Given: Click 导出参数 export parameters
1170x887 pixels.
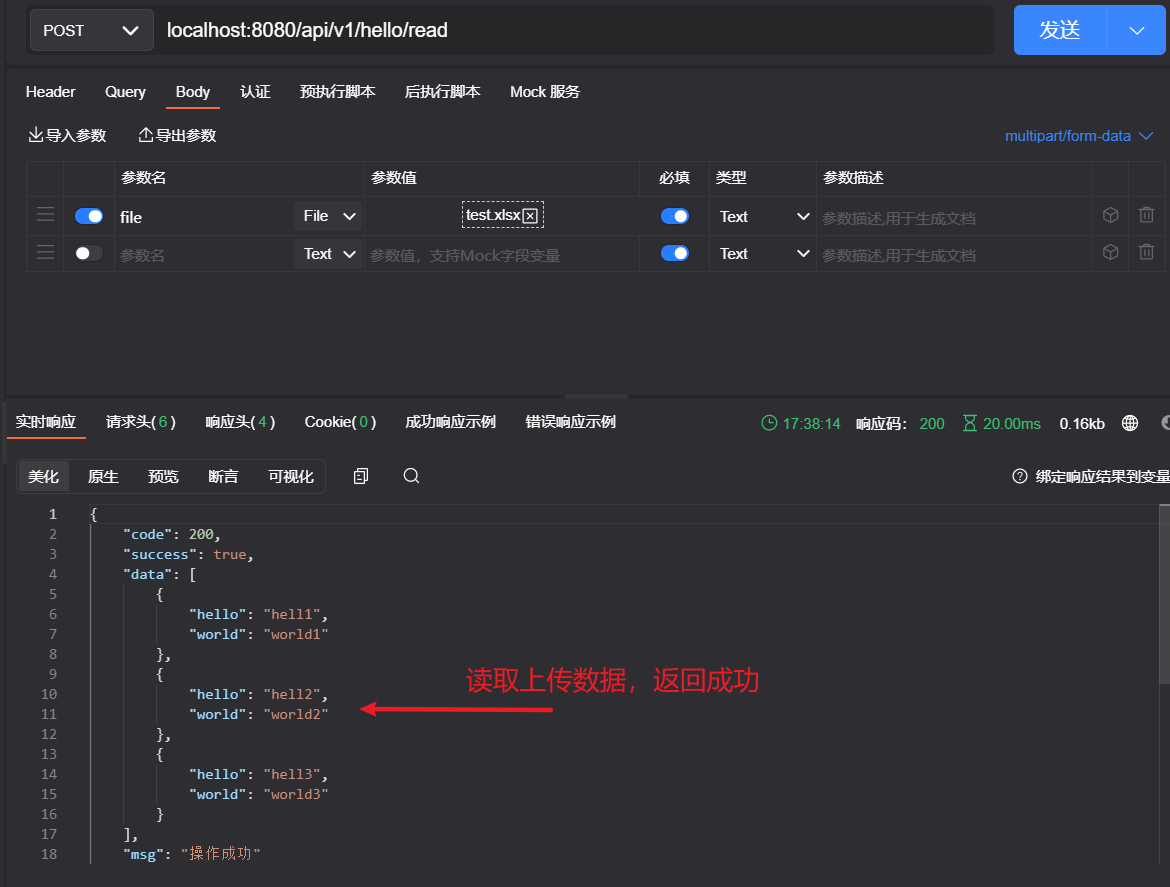Looking at the screenshot, I should pos(177,135).
